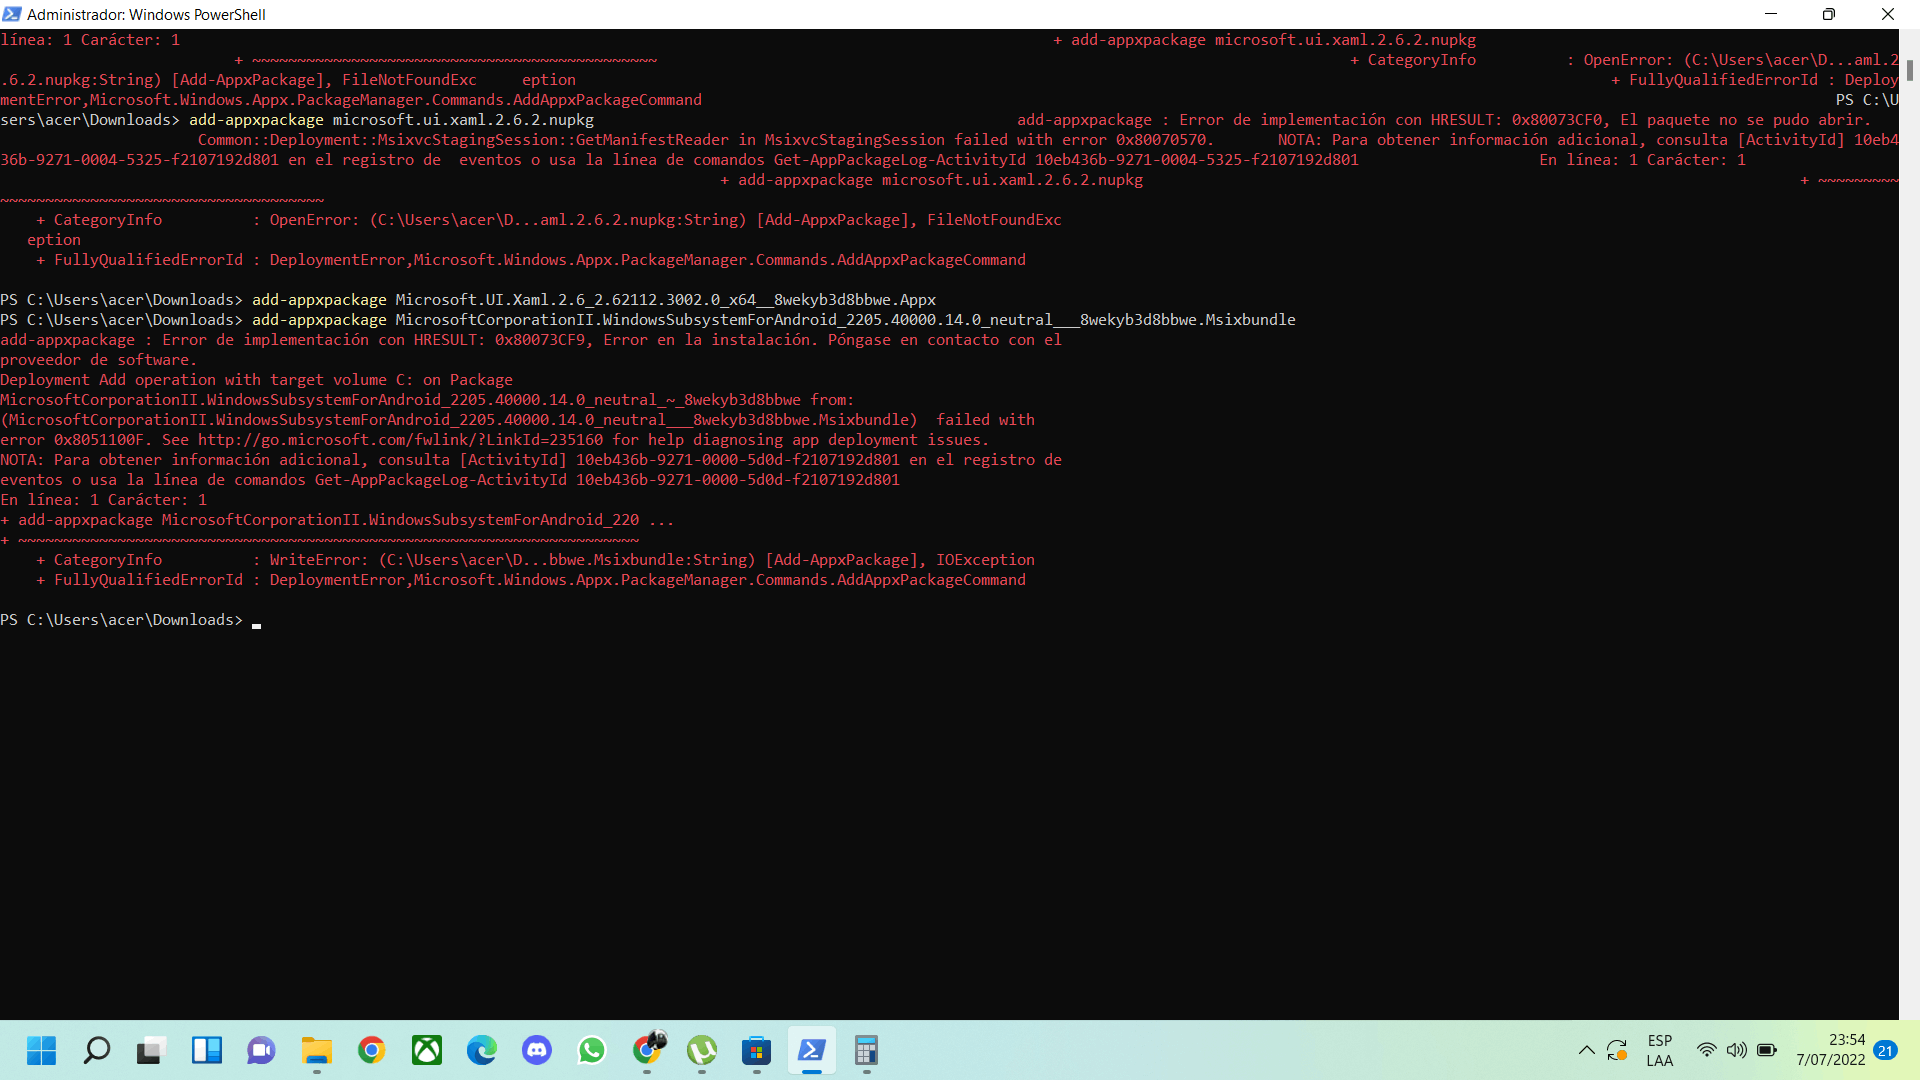Open Task View on the taskbar
Screen dimensions: 1920x1080
[151, 1050]
